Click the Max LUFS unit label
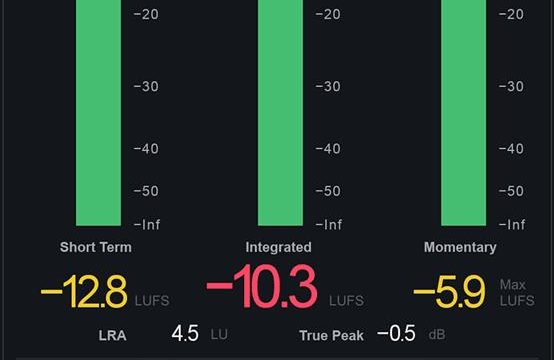 click(517, 293)
